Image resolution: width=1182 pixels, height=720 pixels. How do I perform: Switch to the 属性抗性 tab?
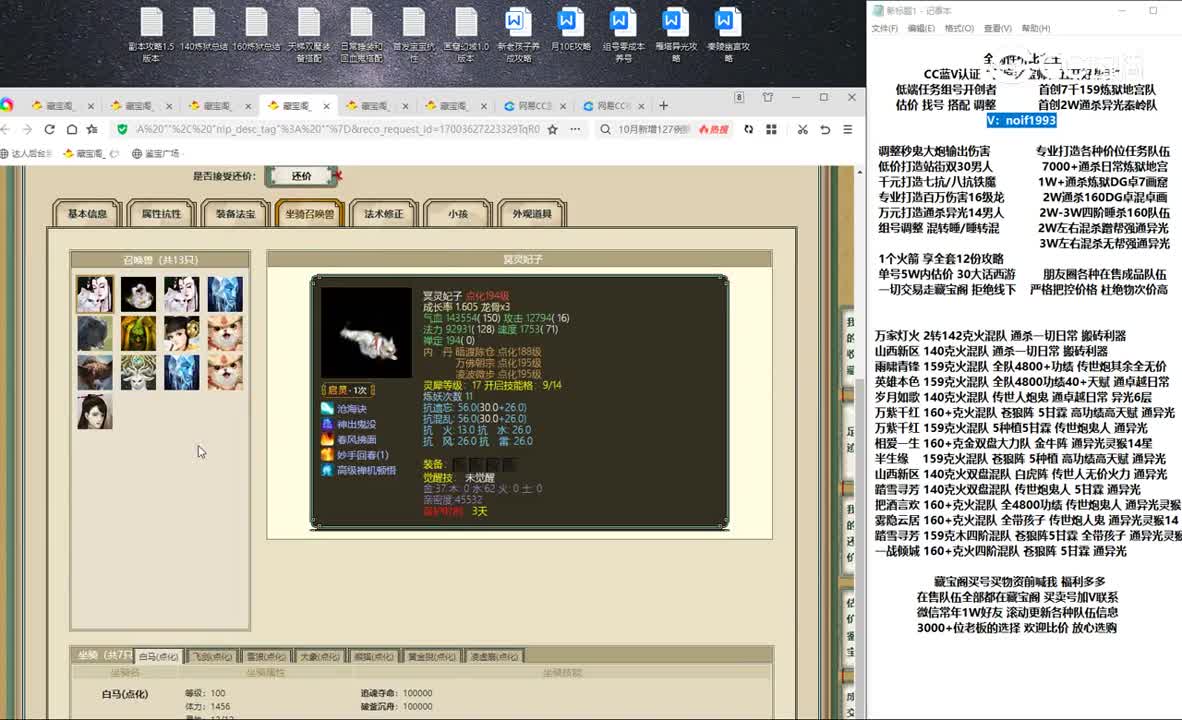click(x=161, y=214)
